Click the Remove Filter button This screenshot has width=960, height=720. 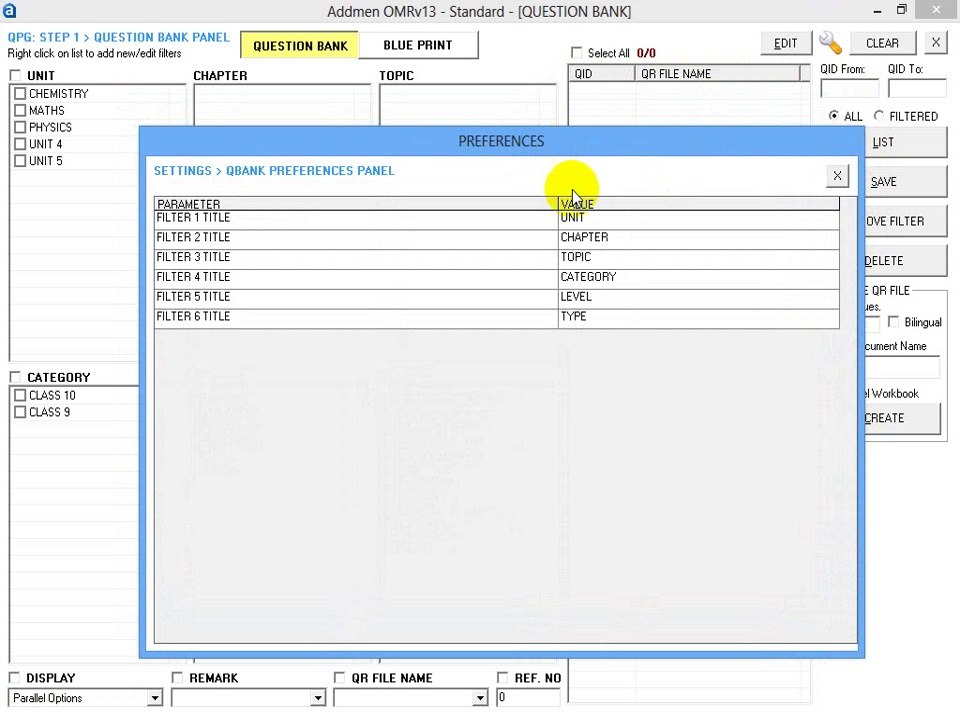(x=905, y=221)
